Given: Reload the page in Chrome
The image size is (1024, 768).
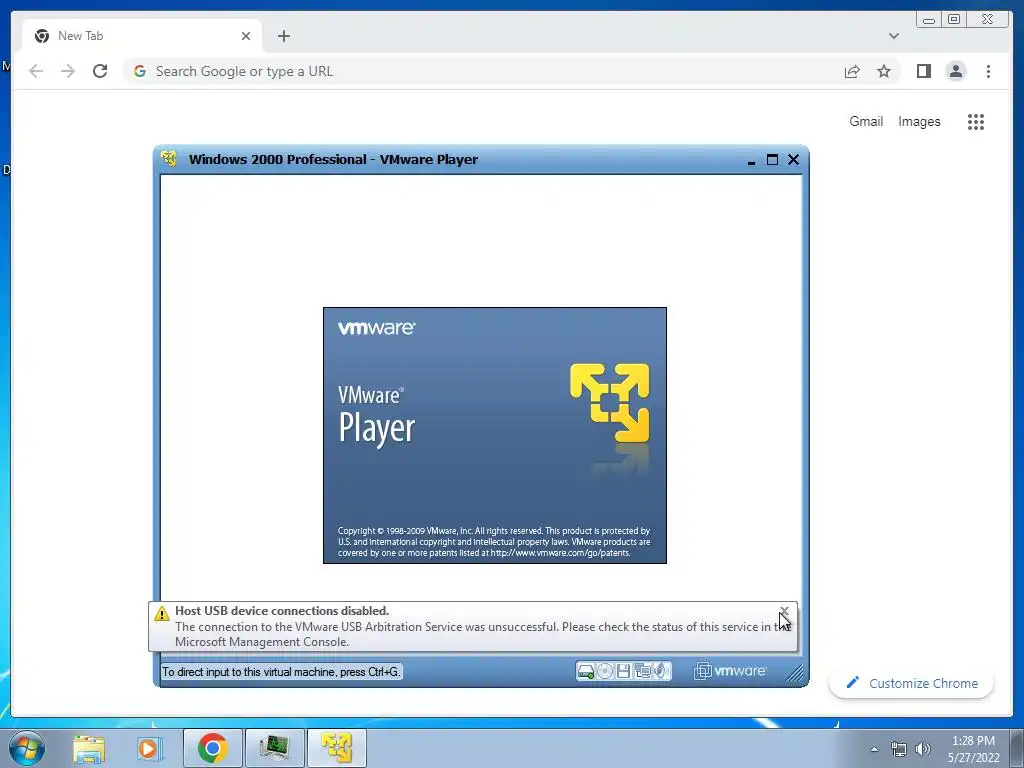Looking at the screenshot, I should point(100,71).
